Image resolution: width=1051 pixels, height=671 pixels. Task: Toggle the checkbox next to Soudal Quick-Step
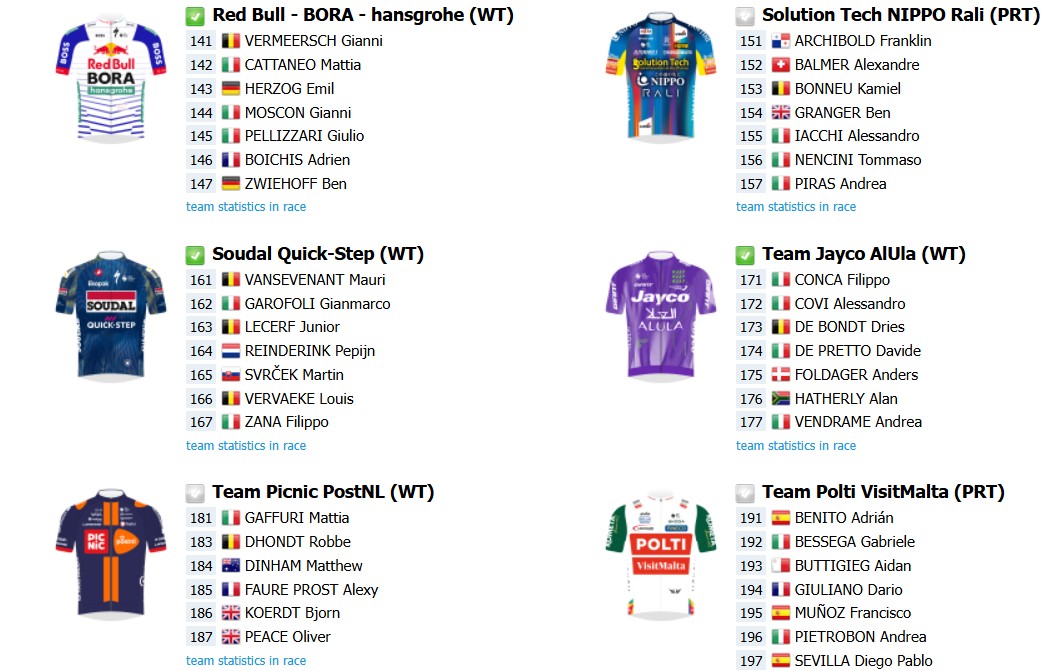pyautogui.click(x=195, y=255)
